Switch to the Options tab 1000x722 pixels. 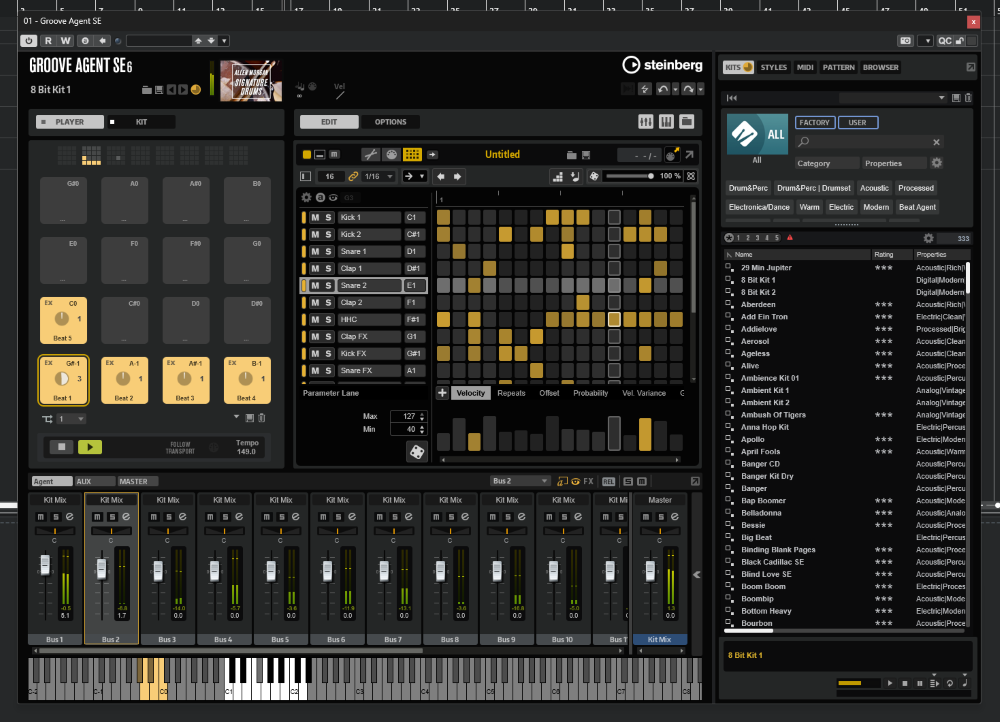pos(390,122)
